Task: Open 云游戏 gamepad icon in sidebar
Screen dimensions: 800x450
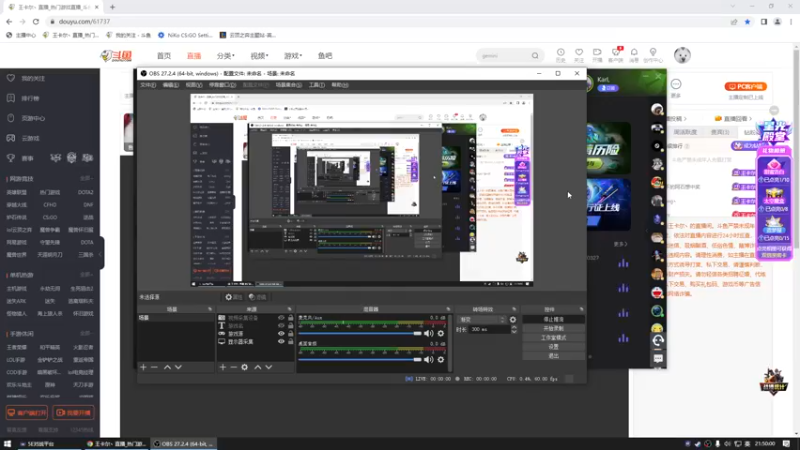Action: (11, 138)
